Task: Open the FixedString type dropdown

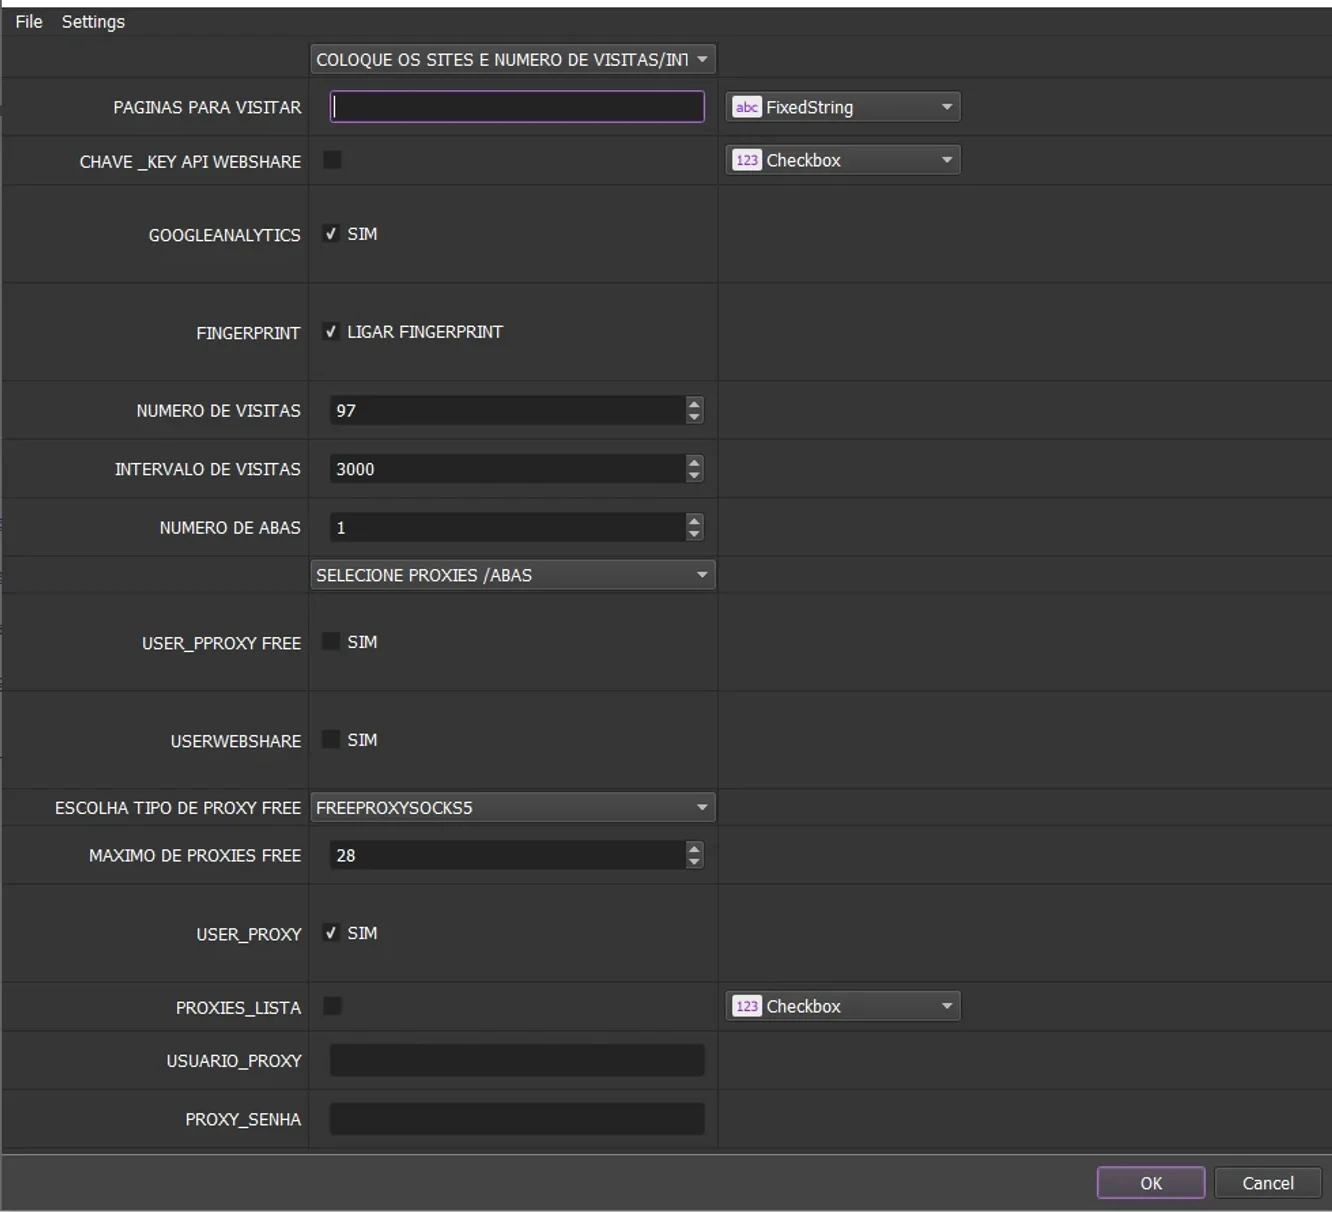Action: 843,107
